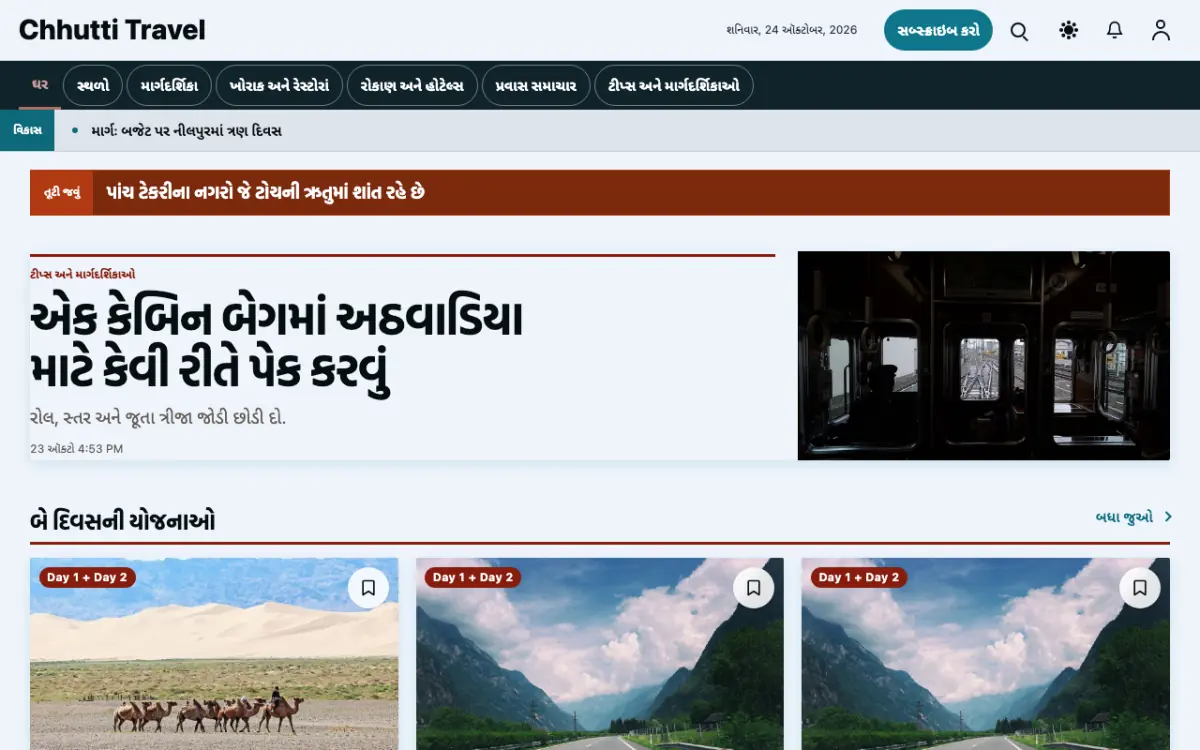Open notifications bell icon
Screen dimensions: 1200x750
click(x=1114, y=31)
